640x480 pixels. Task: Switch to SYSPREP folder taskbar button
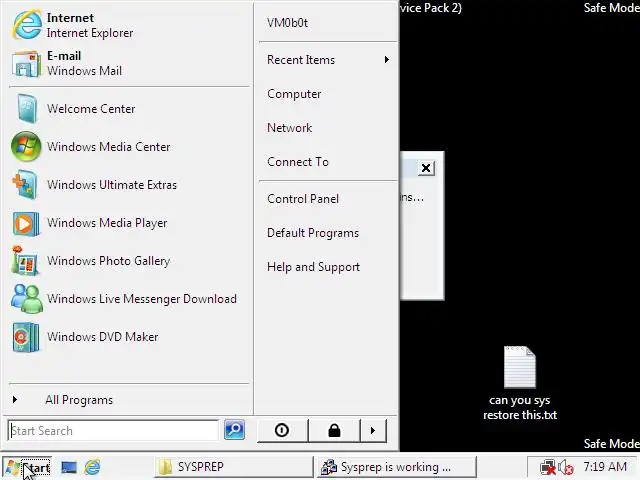(x=233, y=467)
